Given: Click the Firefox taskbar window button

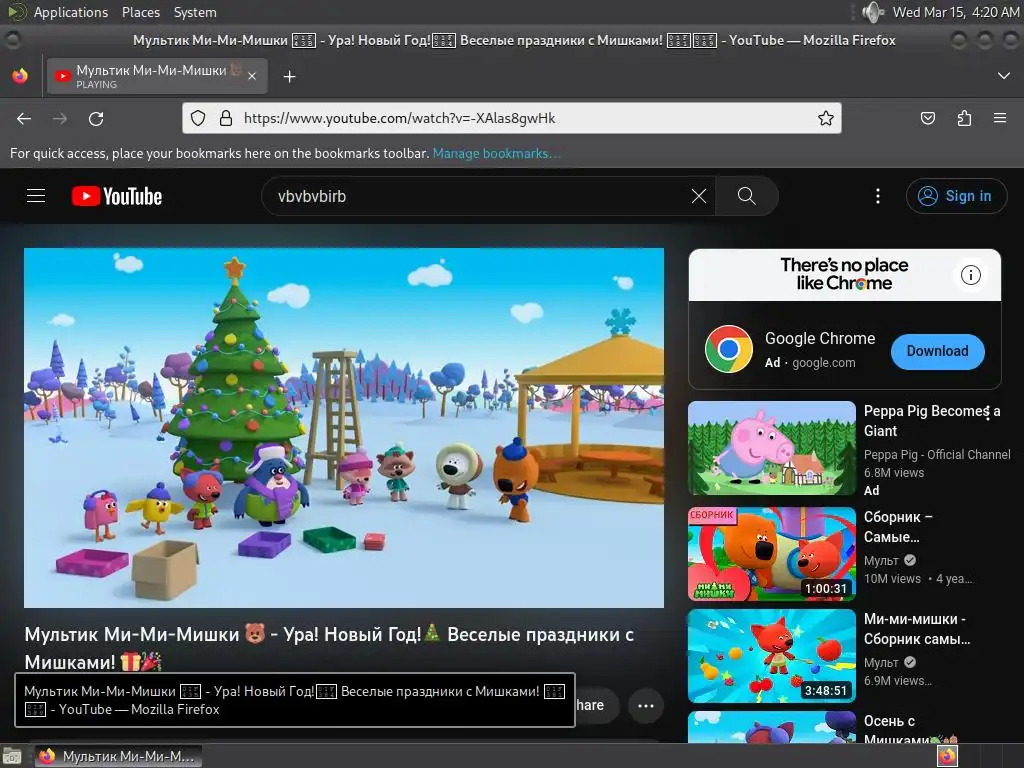Looking at the screenshot, I should point(118,756).
